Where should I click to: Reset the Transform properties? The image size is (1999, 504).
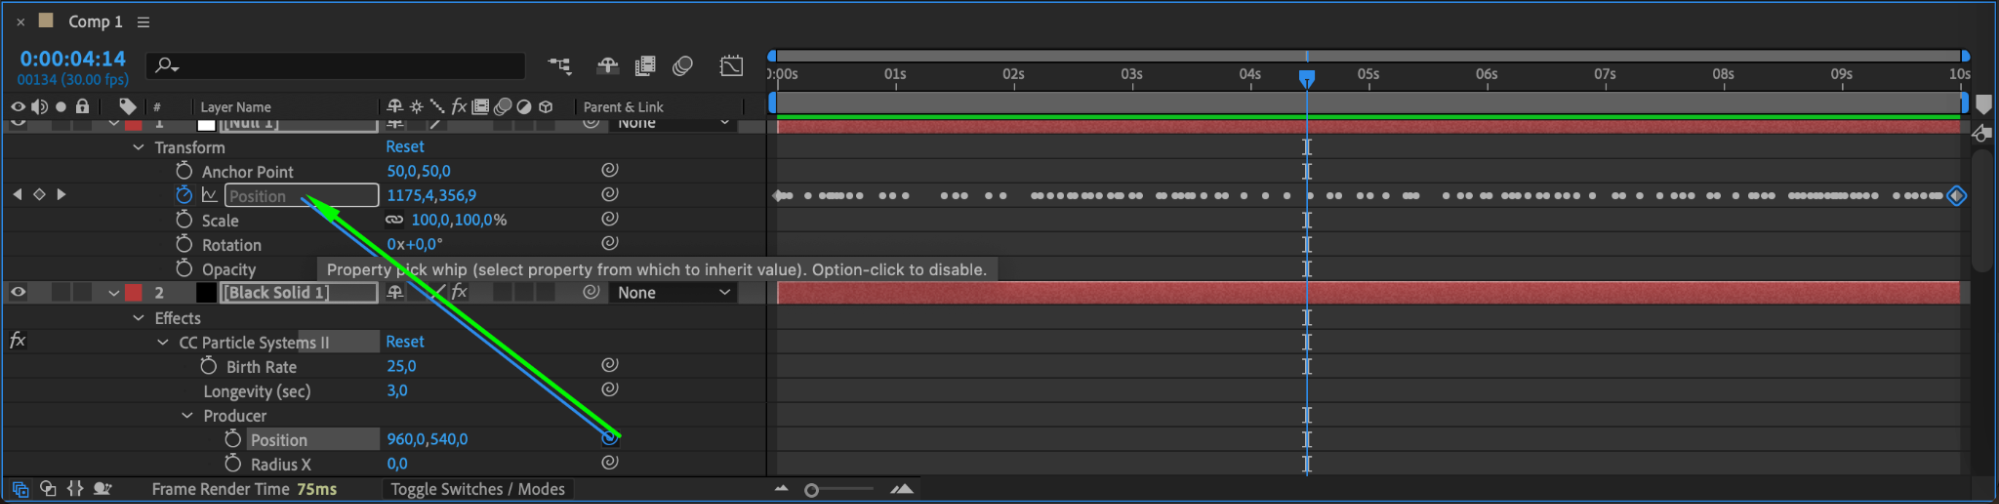(x=405, y=146)
